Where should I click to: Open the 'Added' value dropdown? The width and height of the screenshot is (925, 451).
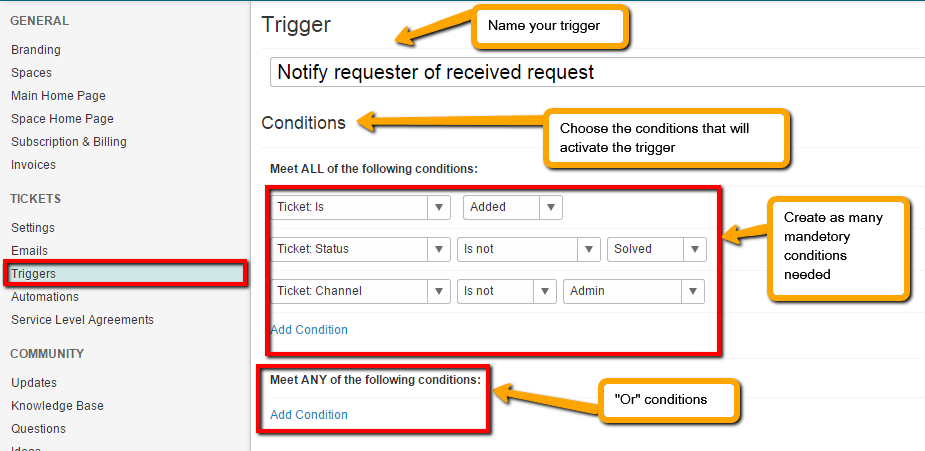(512, 207)
